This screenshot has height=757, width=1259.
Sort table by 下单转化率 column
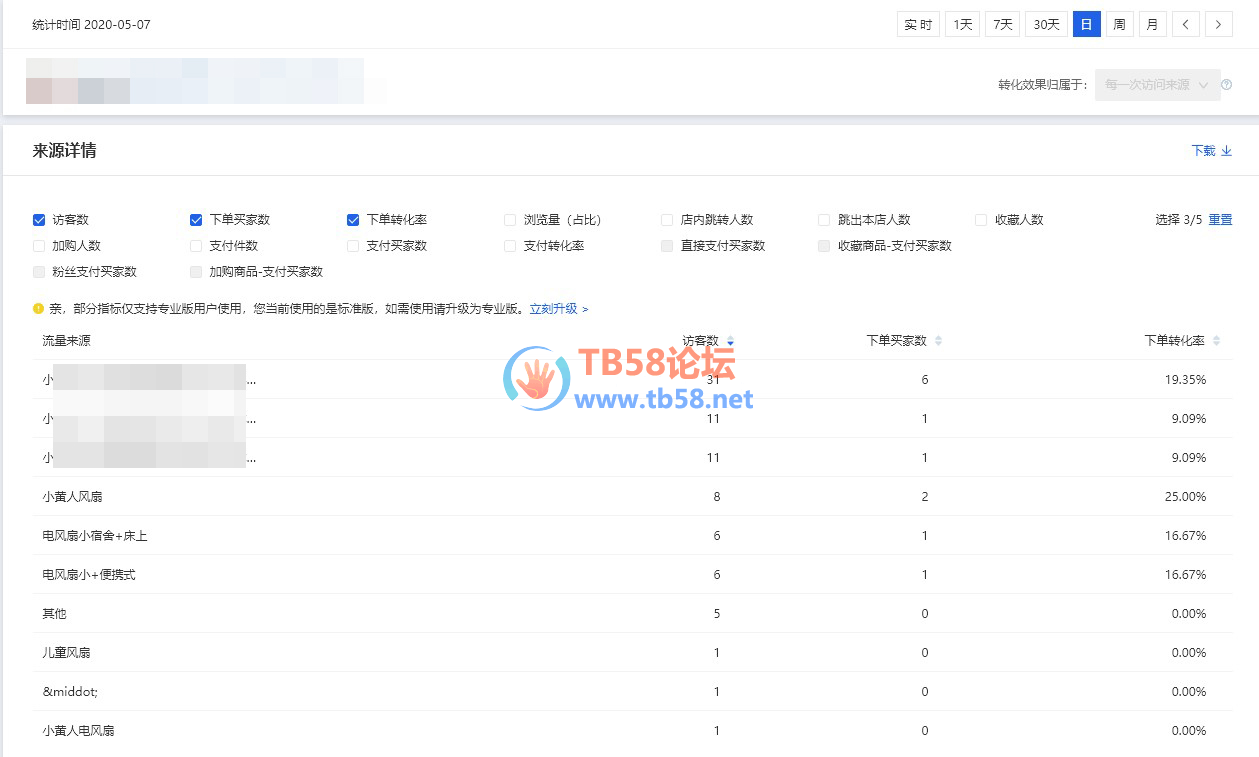1216,341
